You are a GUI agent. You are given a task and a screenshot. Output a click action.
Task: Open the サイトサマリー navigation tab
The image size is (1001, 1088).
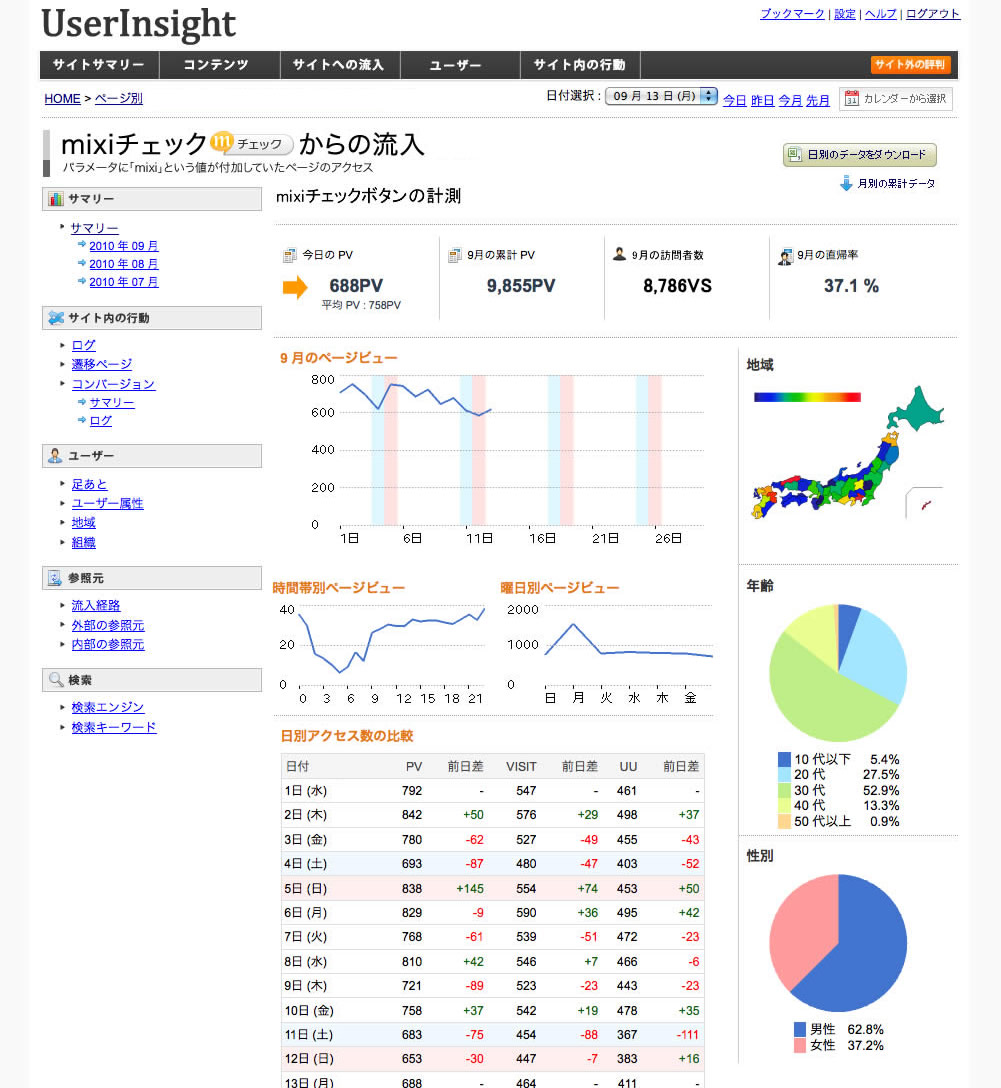pos(99,65)
